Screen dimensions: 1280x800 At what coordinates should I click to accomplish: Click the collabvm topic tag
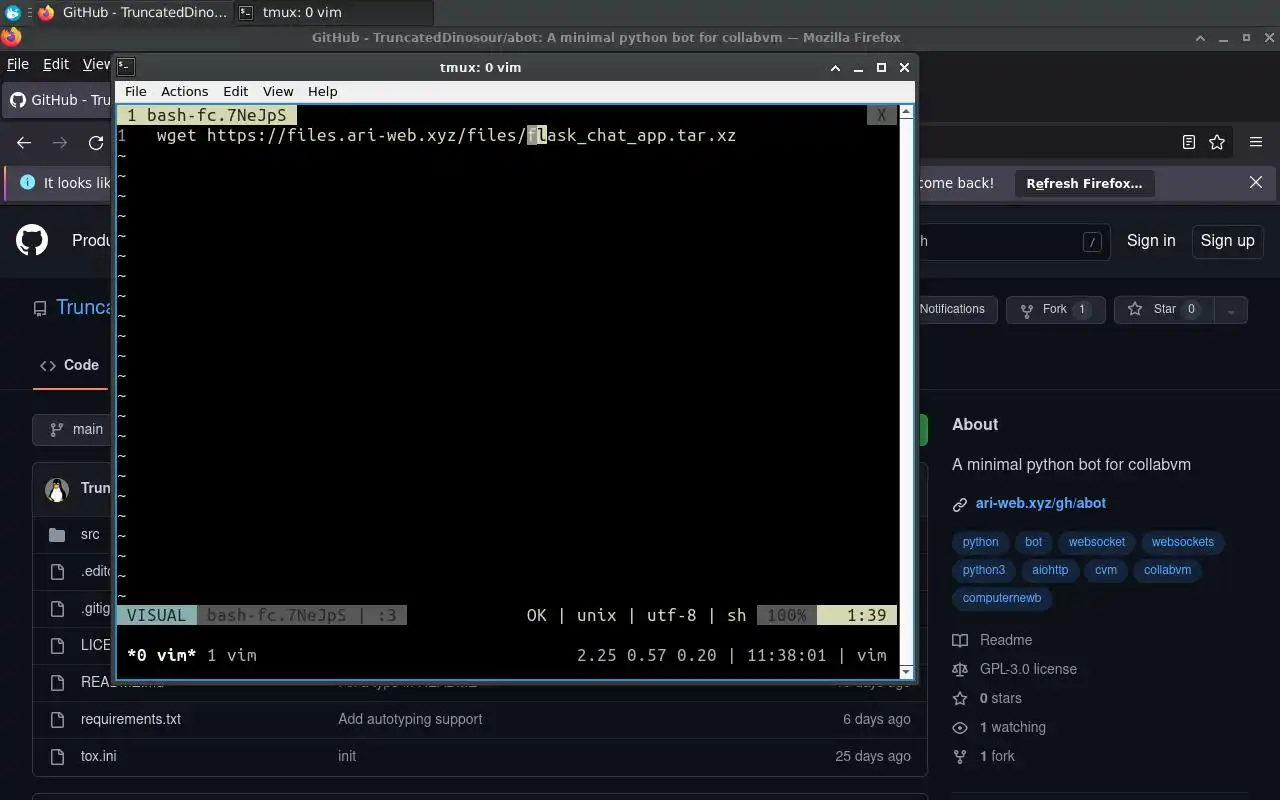click(x=1167, y=570)
